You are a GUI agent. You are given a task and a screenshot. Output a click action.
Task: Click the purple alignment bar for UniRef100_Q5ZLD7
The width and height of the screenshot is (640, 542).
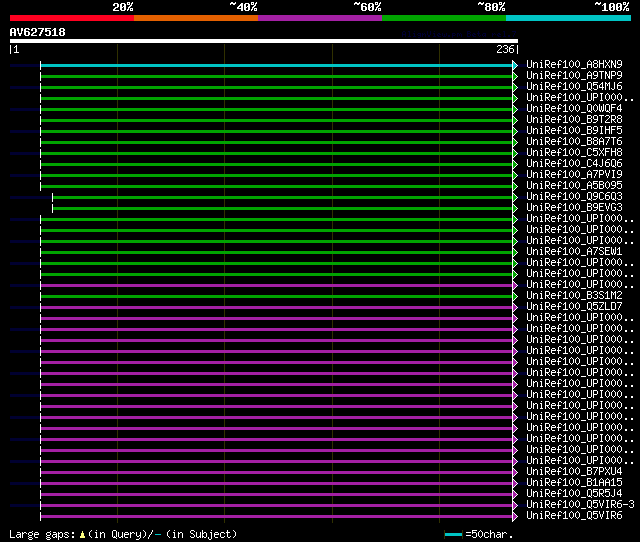click(276, 308)
